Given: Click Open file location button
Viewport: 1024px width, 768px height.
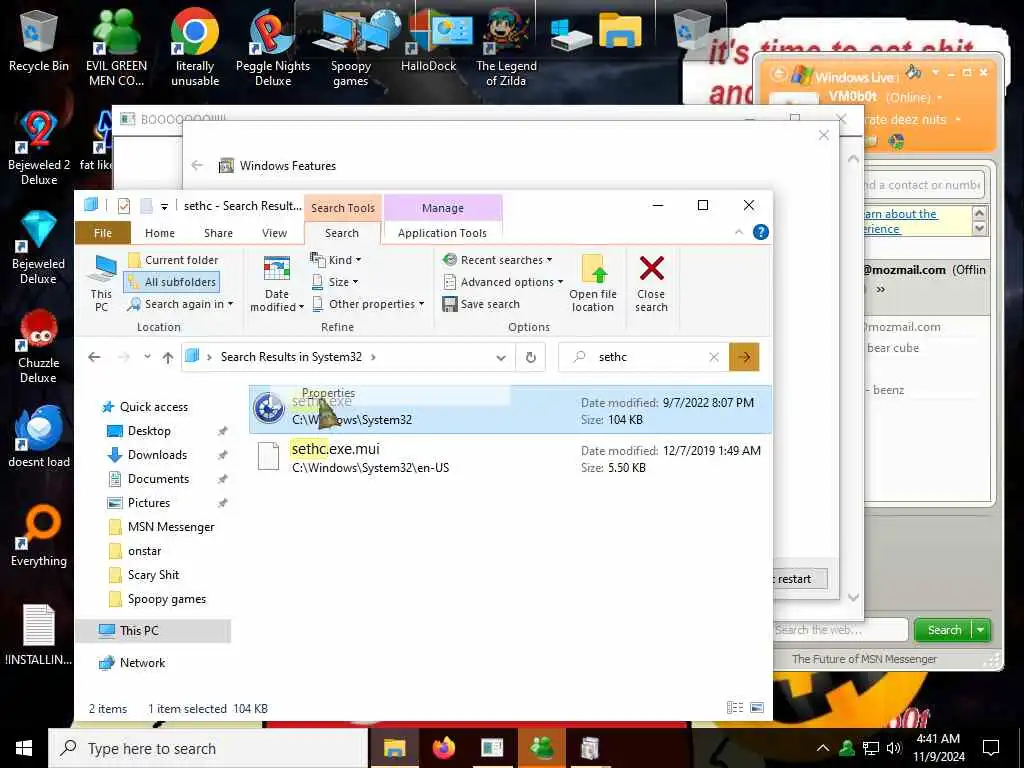Looking at the screenshot, I should (593, 283).
